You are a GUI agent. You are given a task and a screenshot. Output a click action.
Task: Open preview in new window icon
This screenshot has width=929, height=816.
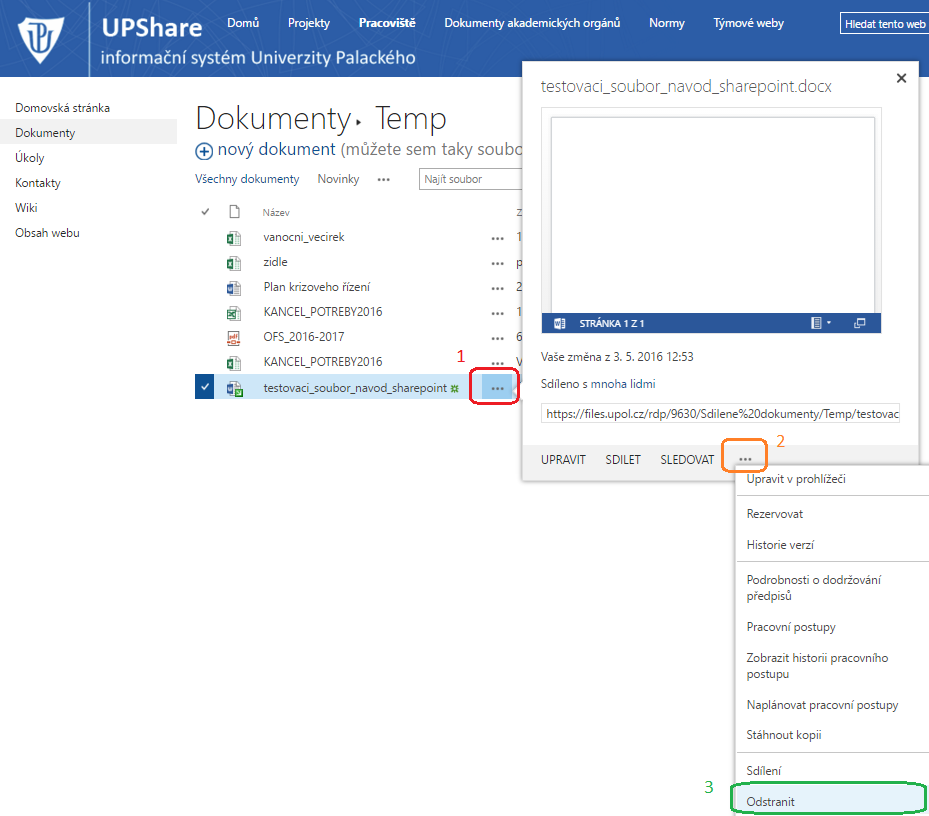point(859,323)
